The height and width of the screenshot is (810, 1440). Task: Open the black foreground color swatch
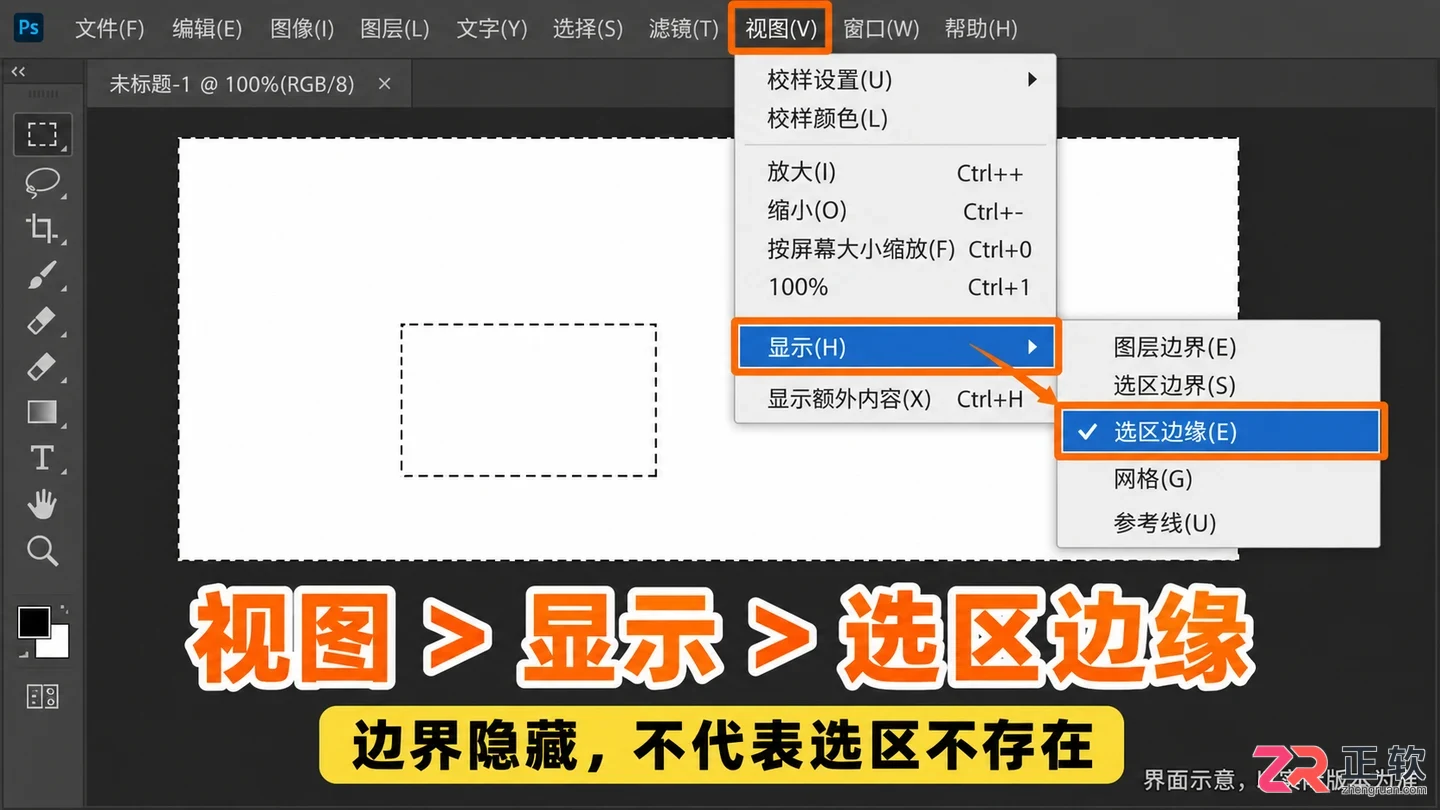click(x=33, y=622)
